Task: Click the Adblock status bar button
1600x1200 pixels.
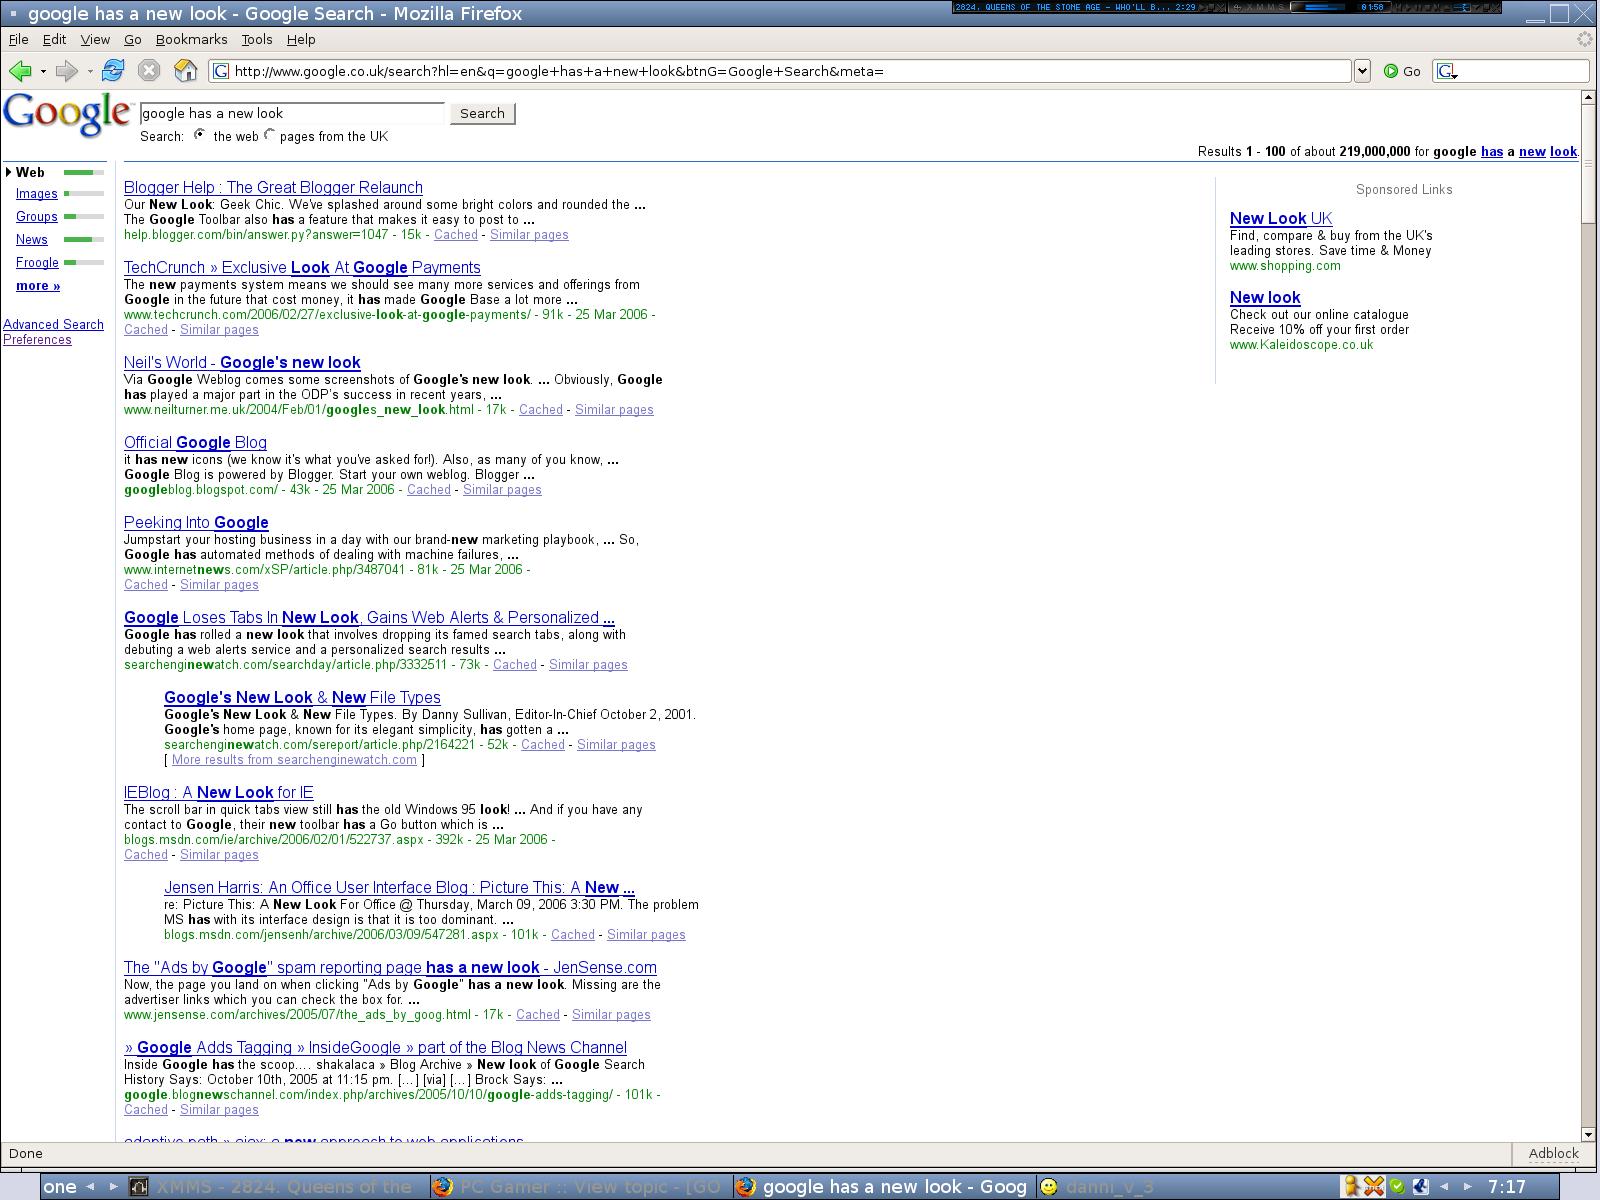Action: pos(1553,1153)
